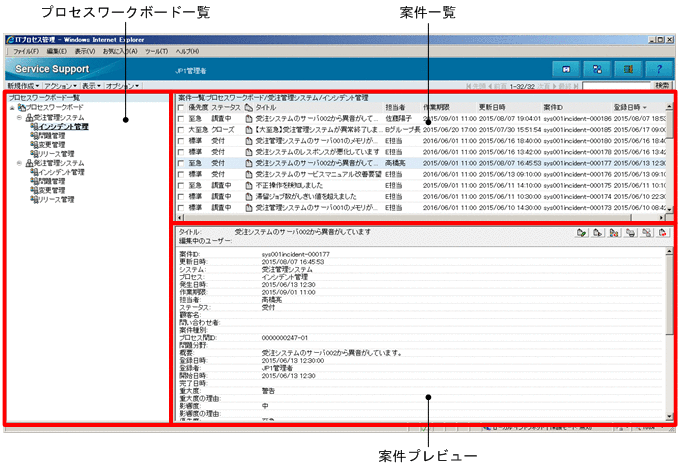Click the document icon in the タイトル column header

click(x=249, y=107)
